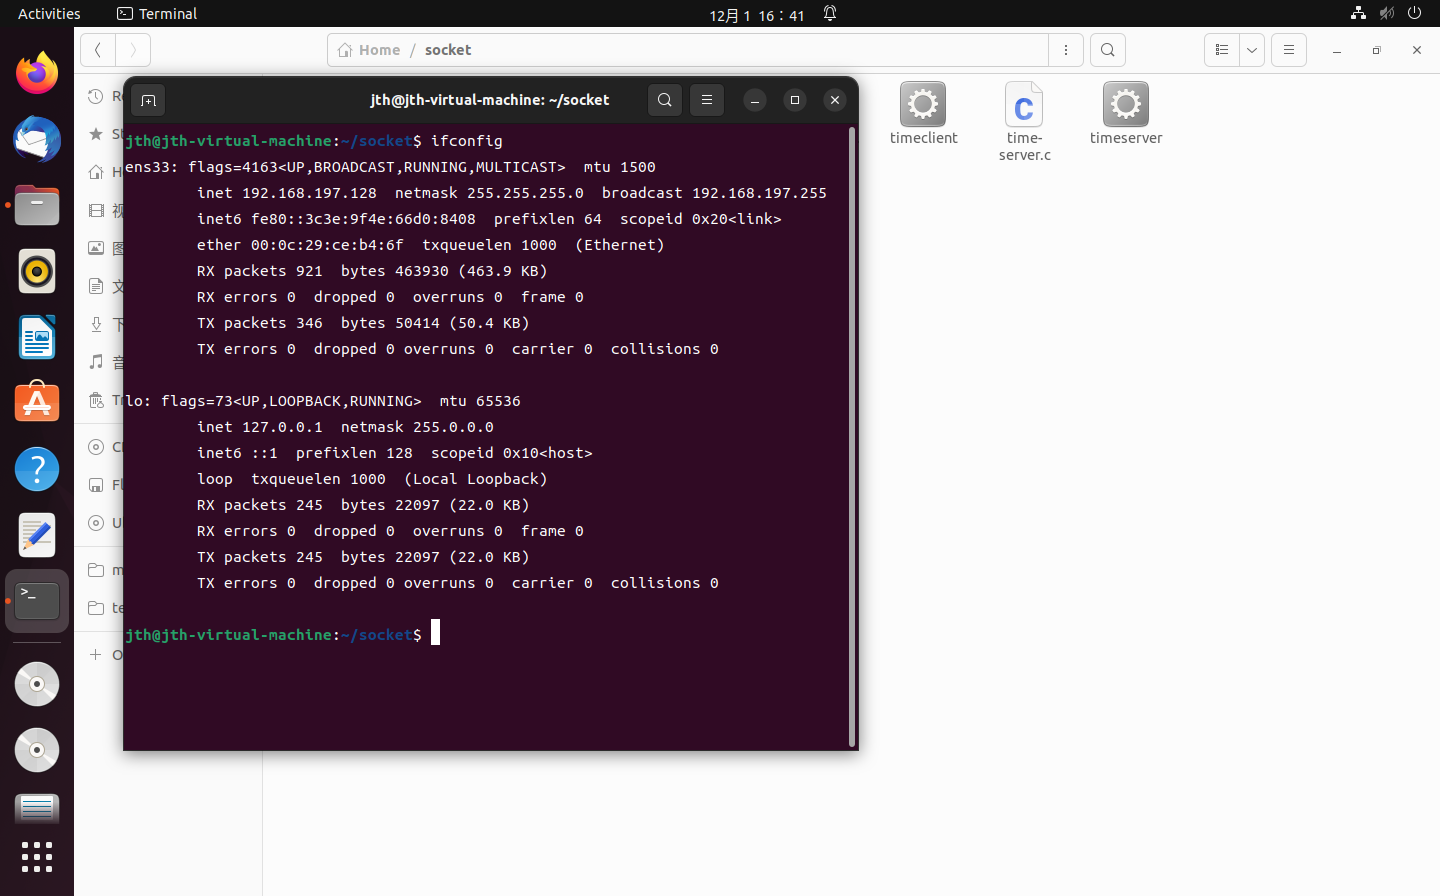Open the Help icon in the dock
The height and width of the screenshot is (896, 1440).
pos(37,469)
